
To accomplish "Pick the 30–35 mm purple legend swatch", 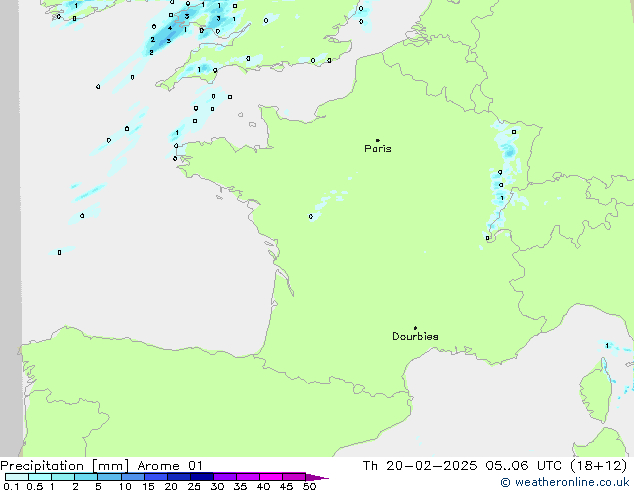I will 225,477.
